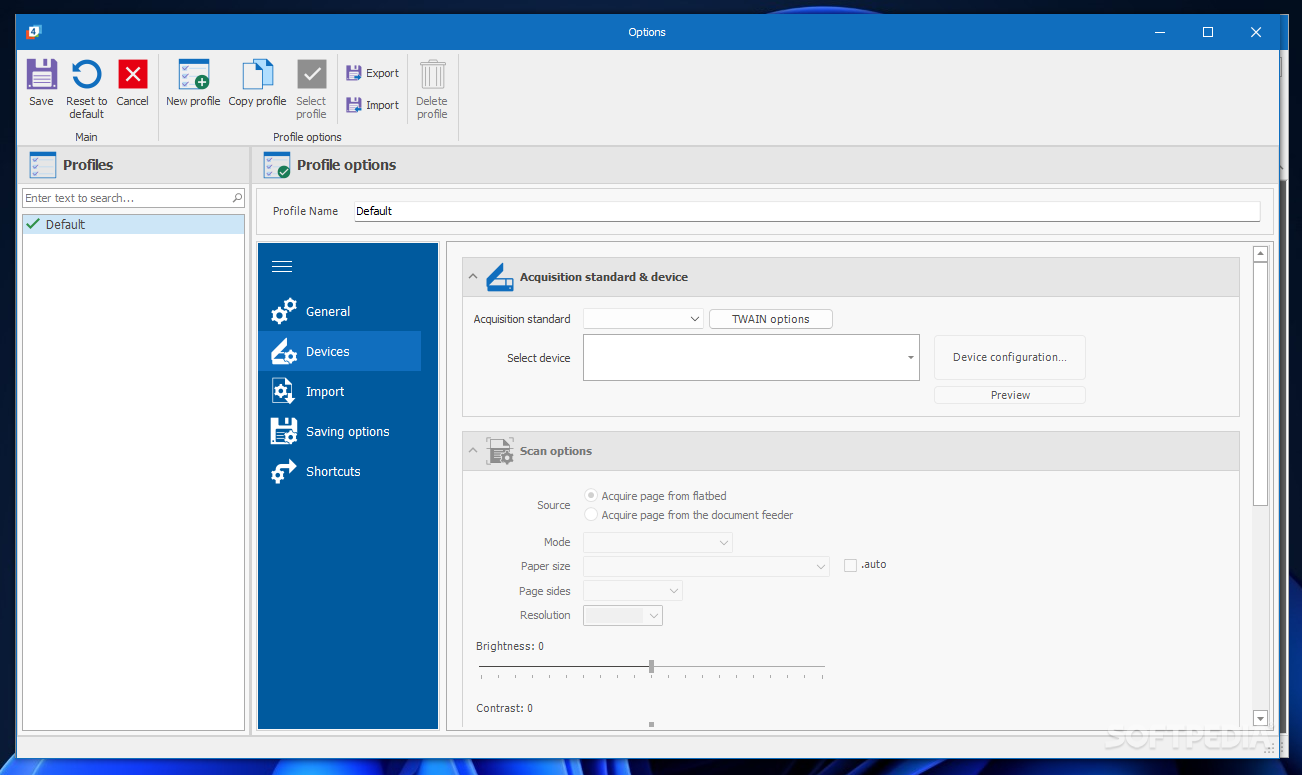
Task: Open the Paper size dropdown
Action: 820,566
